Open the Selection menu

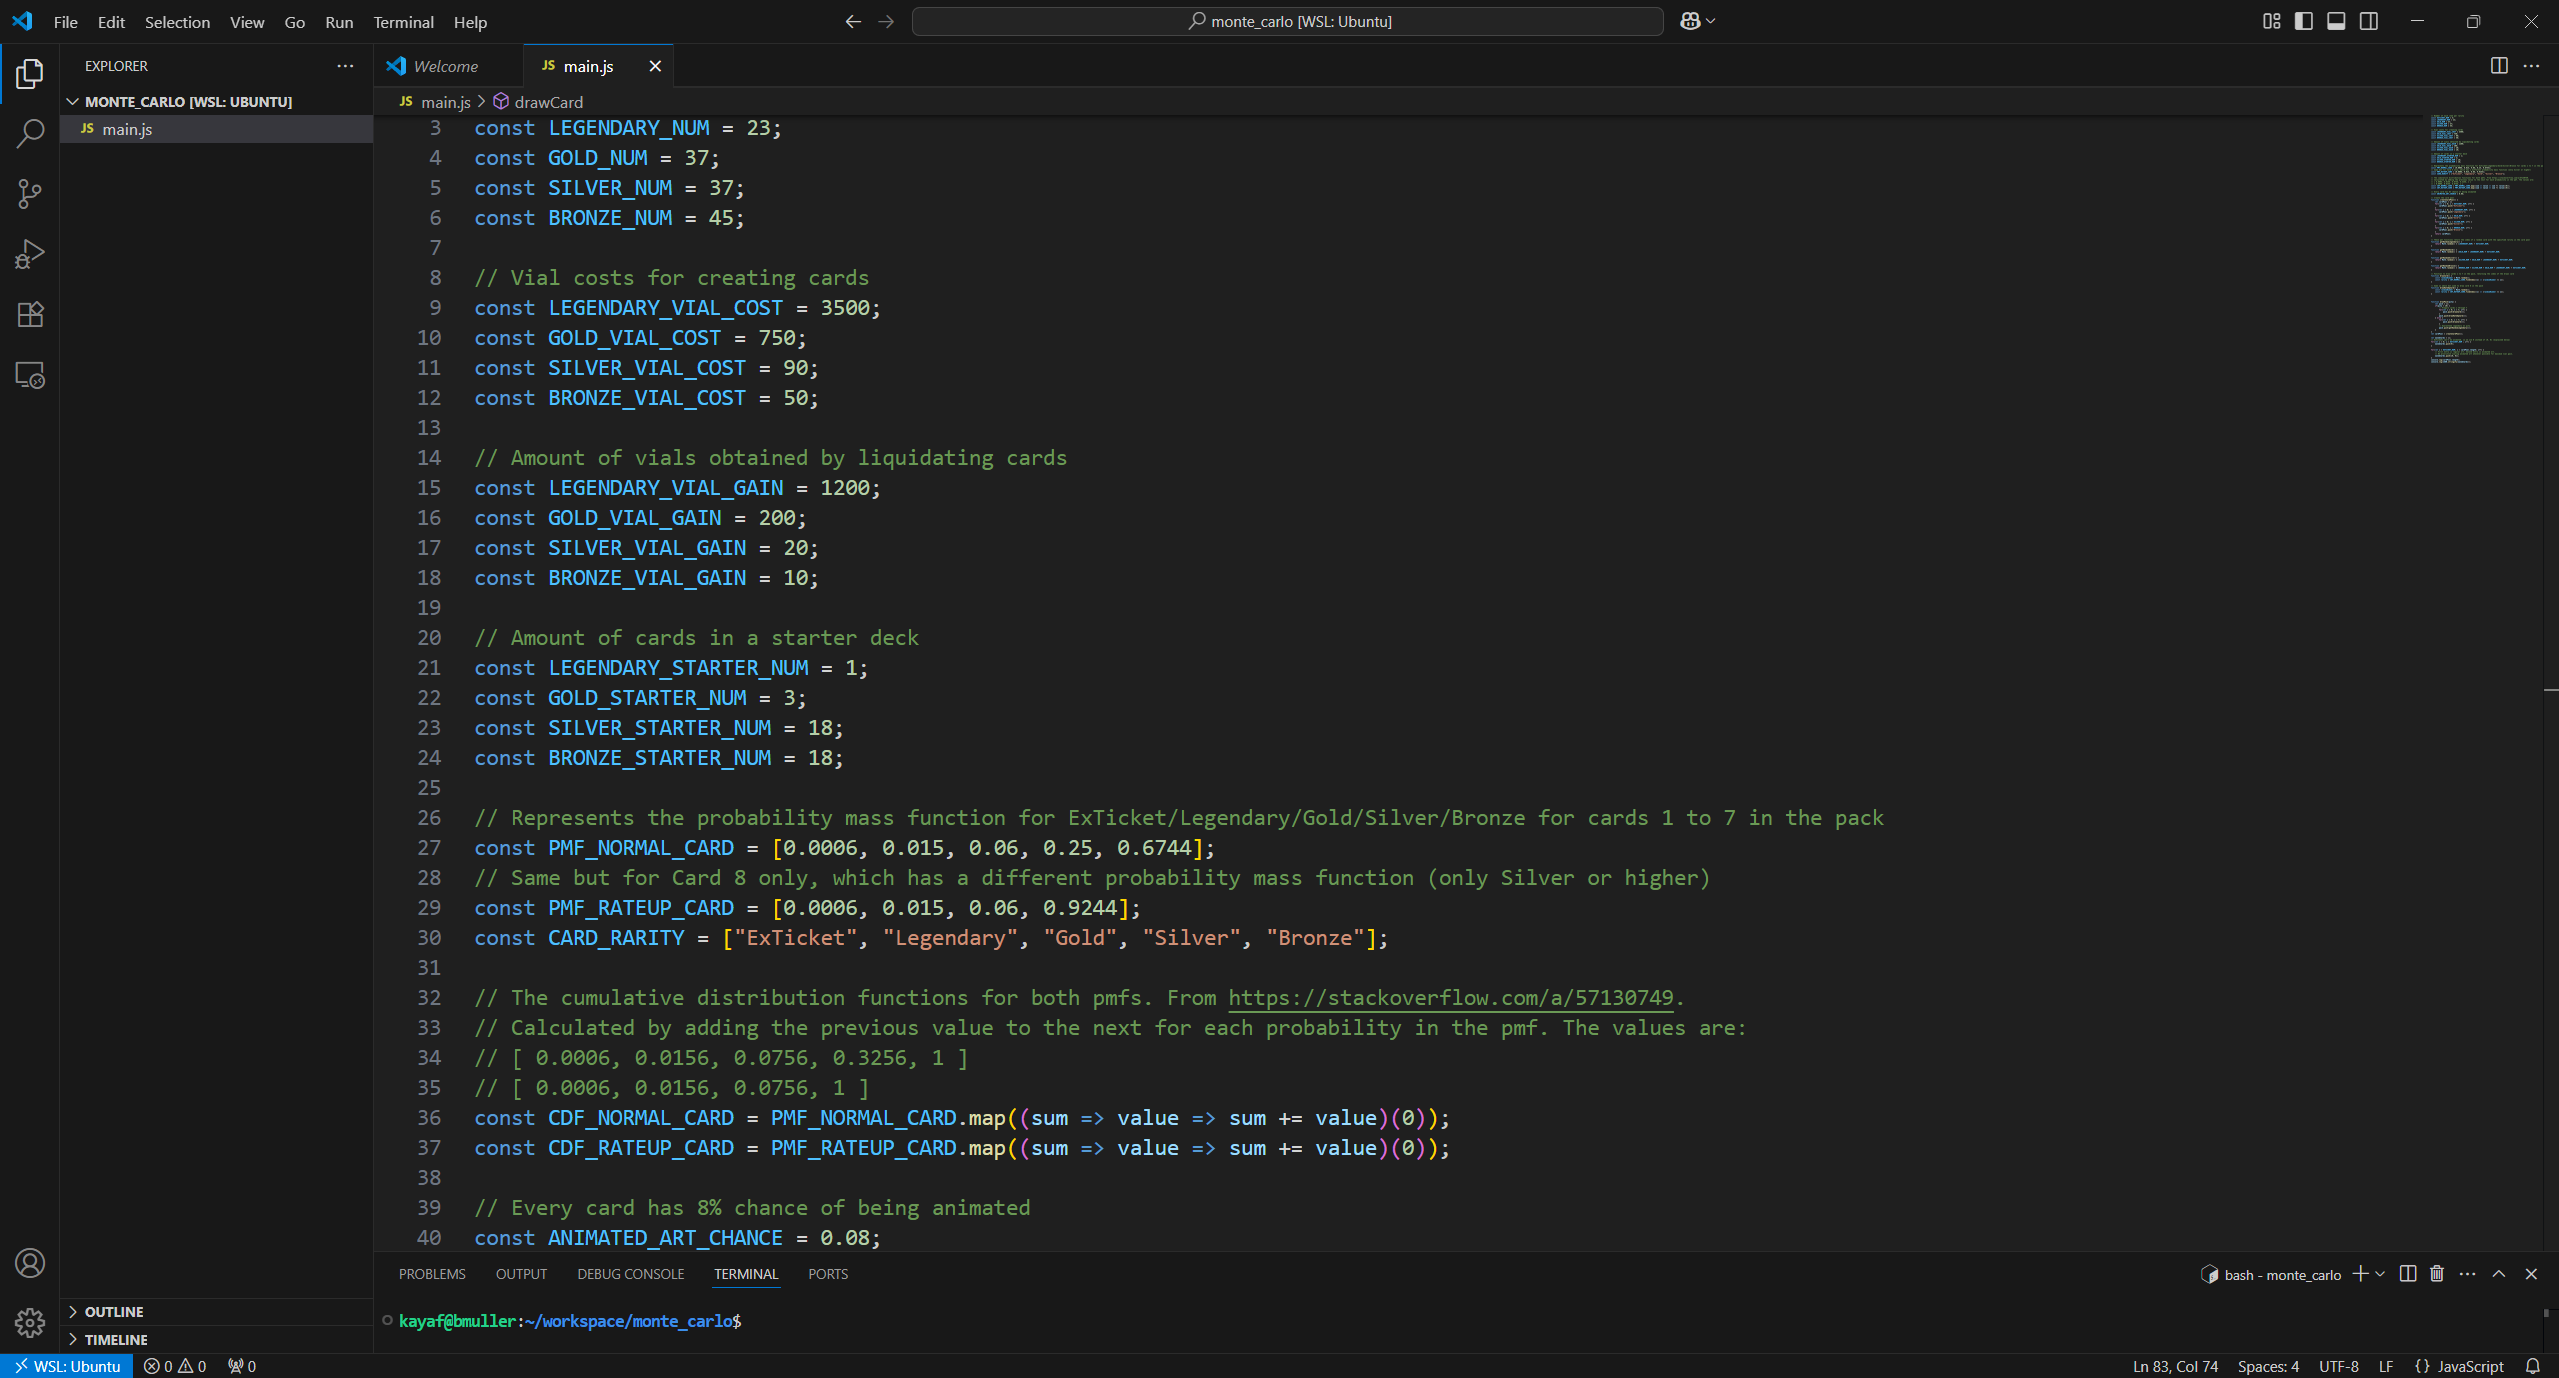tap(177, 22)
